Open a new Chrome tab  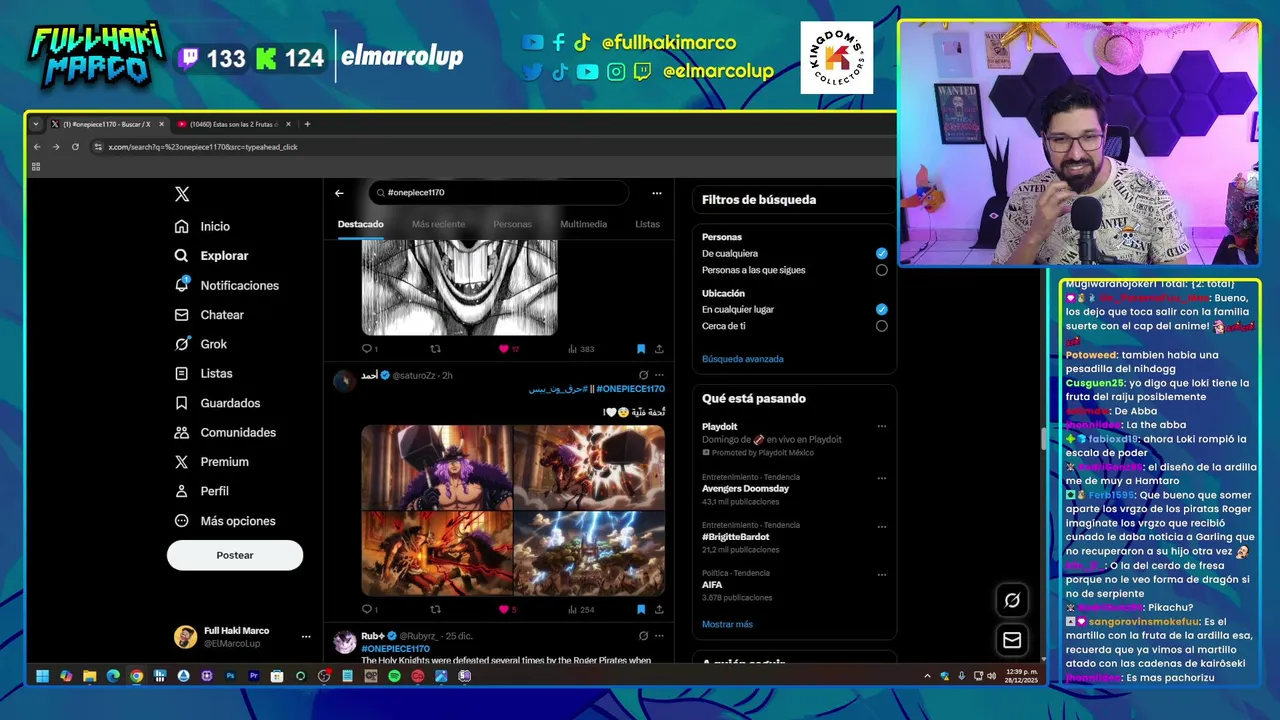[x=307, y=124]
